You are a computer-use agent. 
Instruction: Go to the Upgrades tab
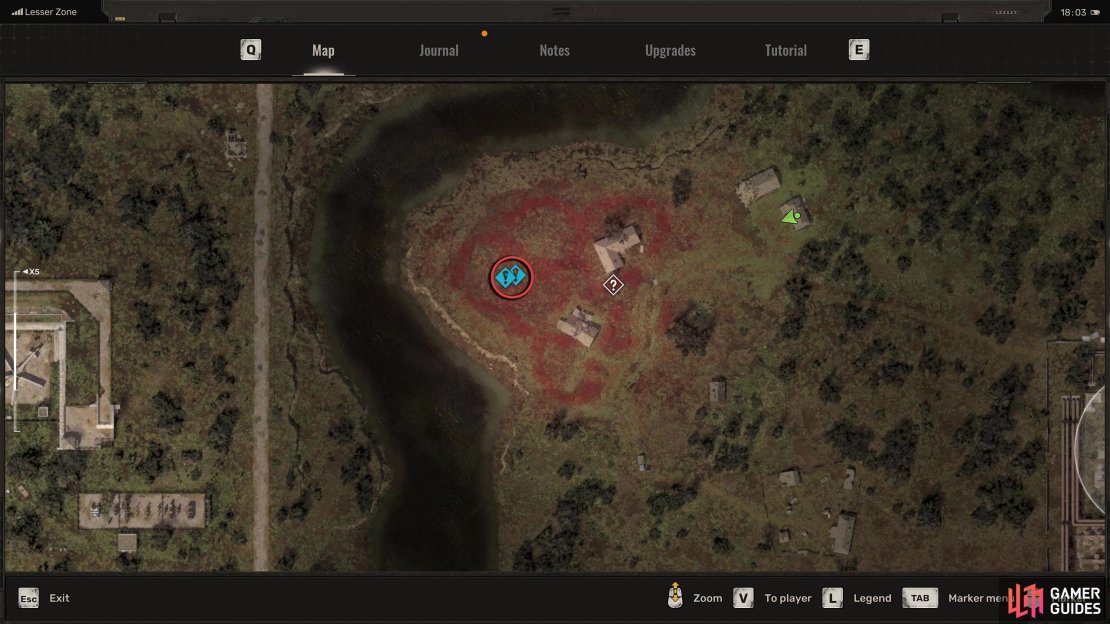[670, 50]
